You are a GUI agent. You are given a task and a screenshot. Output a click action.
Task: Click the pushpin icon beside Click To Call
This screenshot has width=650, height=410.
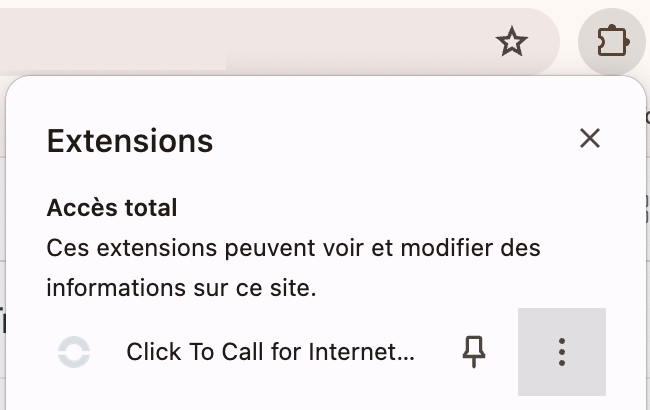pos(474,352)
